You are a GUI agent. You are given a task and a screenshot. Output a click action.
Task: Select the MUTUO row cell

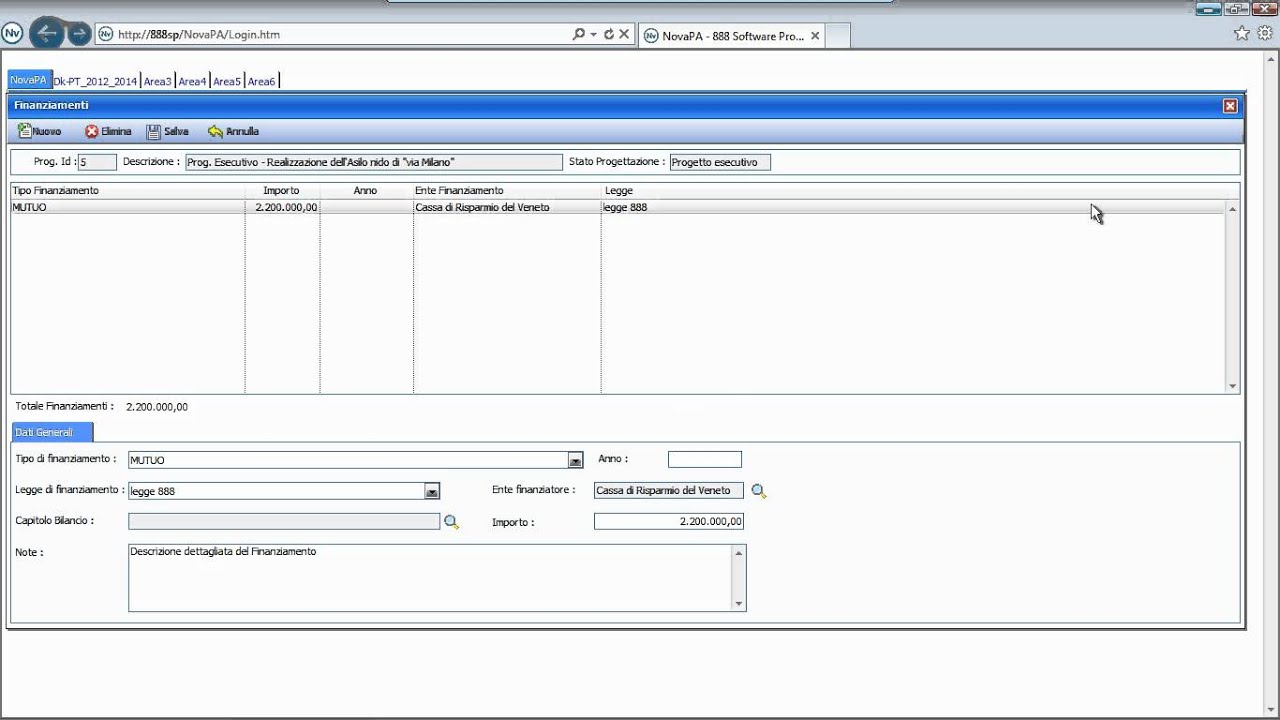coord(127,207)
